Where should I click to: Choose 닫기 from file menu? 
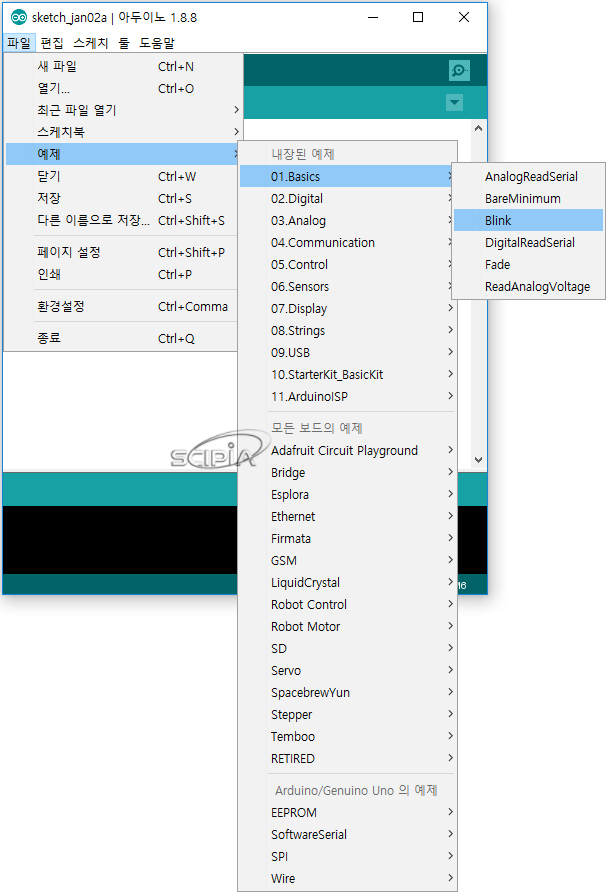(123, 177)
